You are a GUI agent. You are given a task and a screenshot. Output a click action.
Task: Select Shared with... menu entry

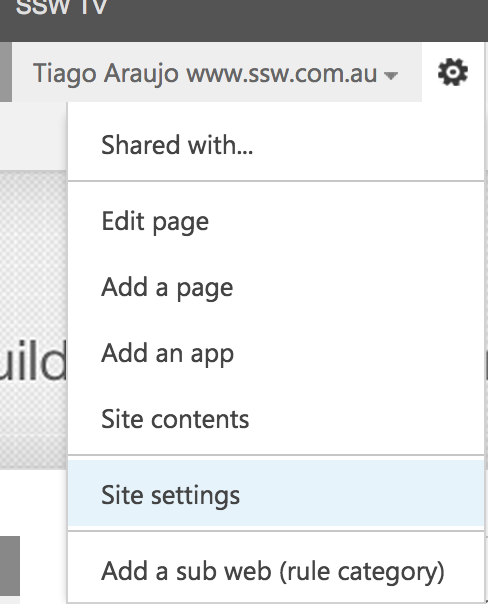276,145
